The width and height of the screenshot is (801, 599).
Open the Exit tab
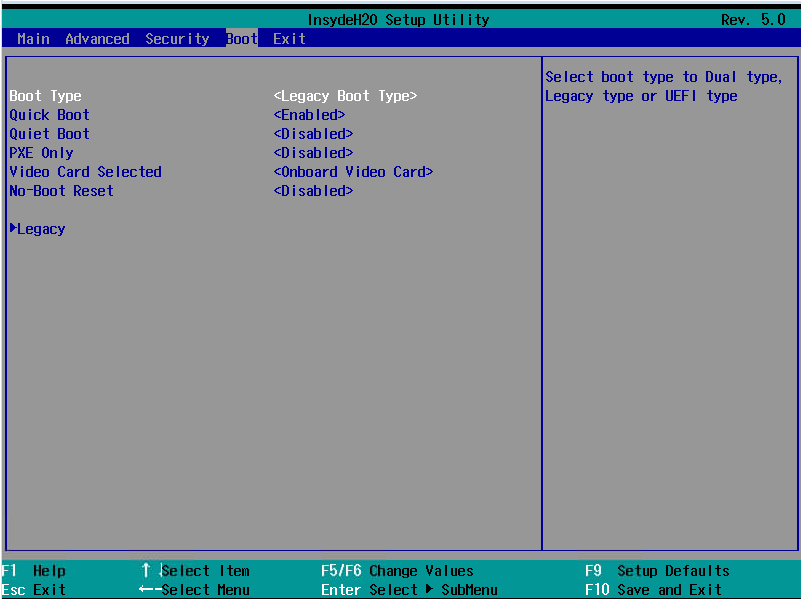click(x=289, y=39)
